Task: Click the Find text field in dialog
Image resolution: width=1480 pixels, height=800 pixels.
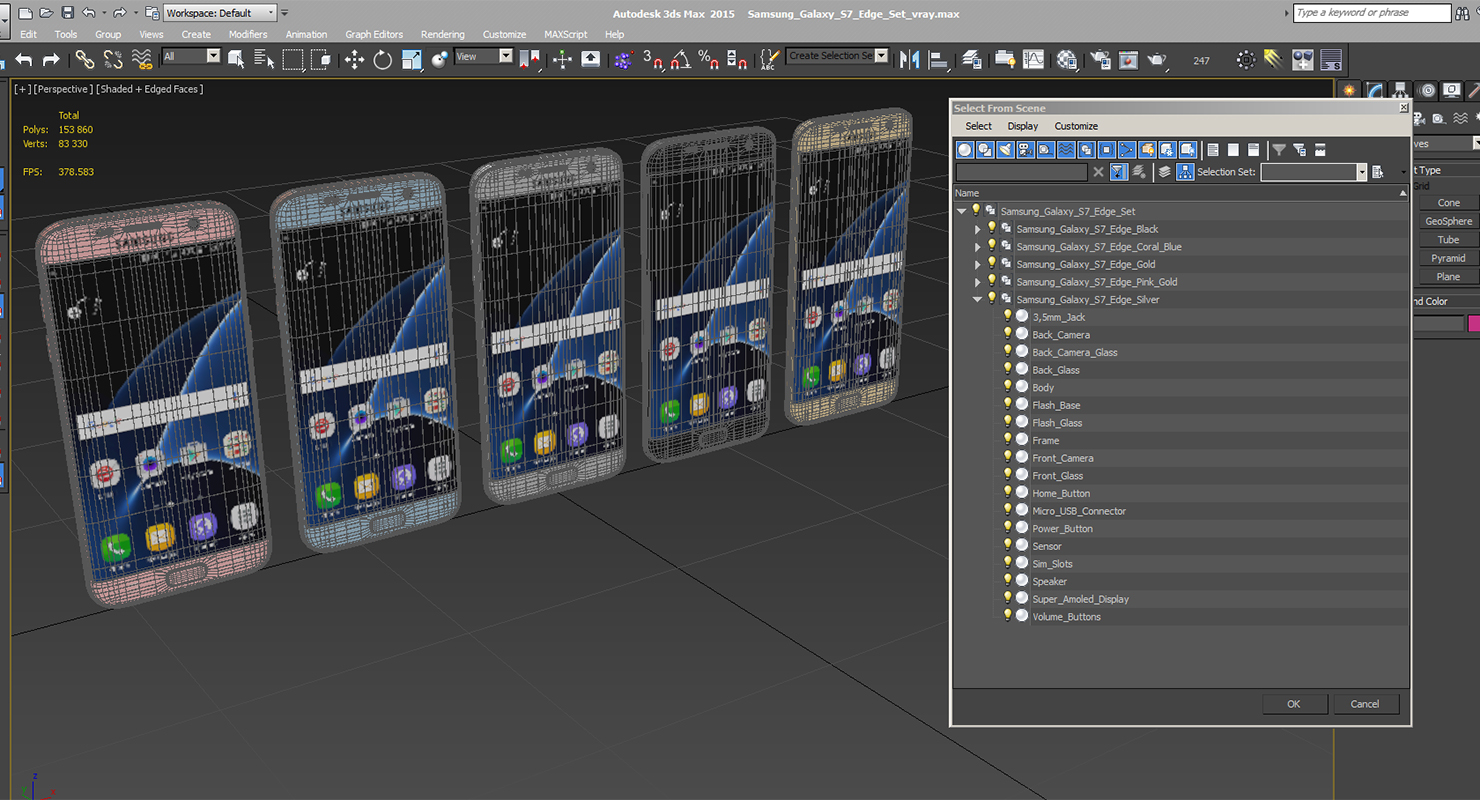Action: tap(1021, 172)
